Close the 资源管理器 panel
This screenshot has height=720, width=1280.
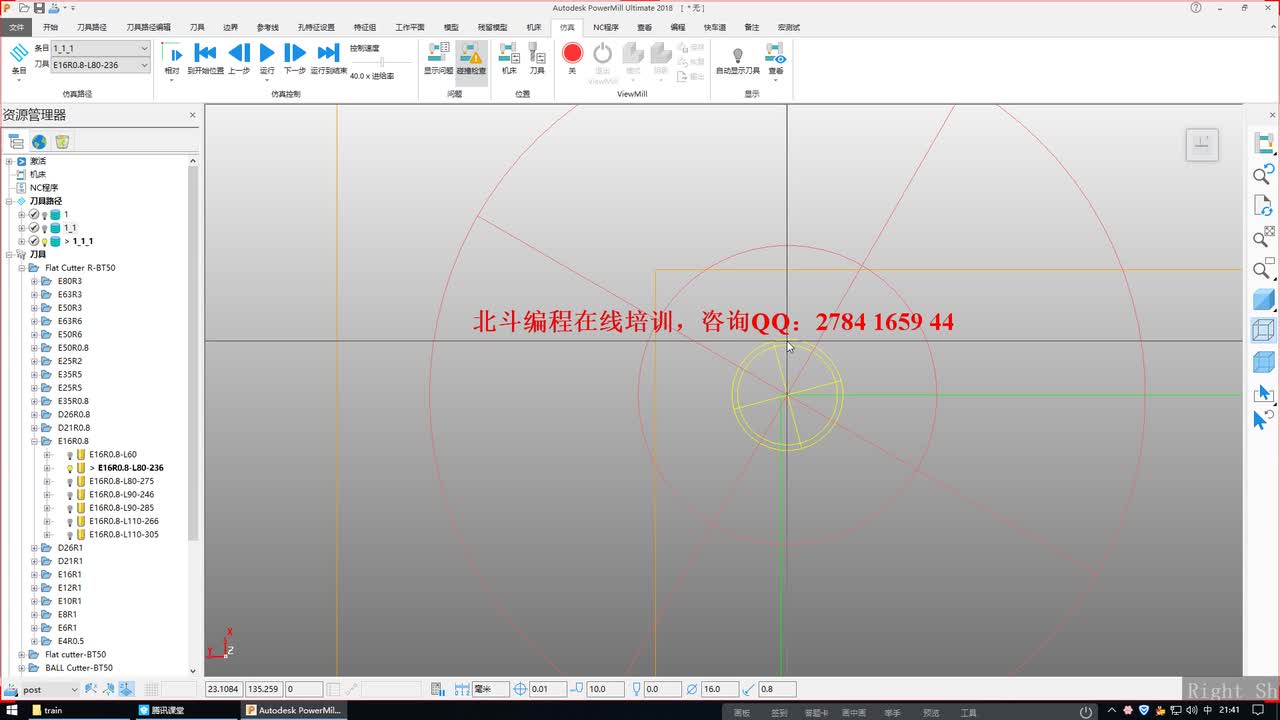point(193,115)
